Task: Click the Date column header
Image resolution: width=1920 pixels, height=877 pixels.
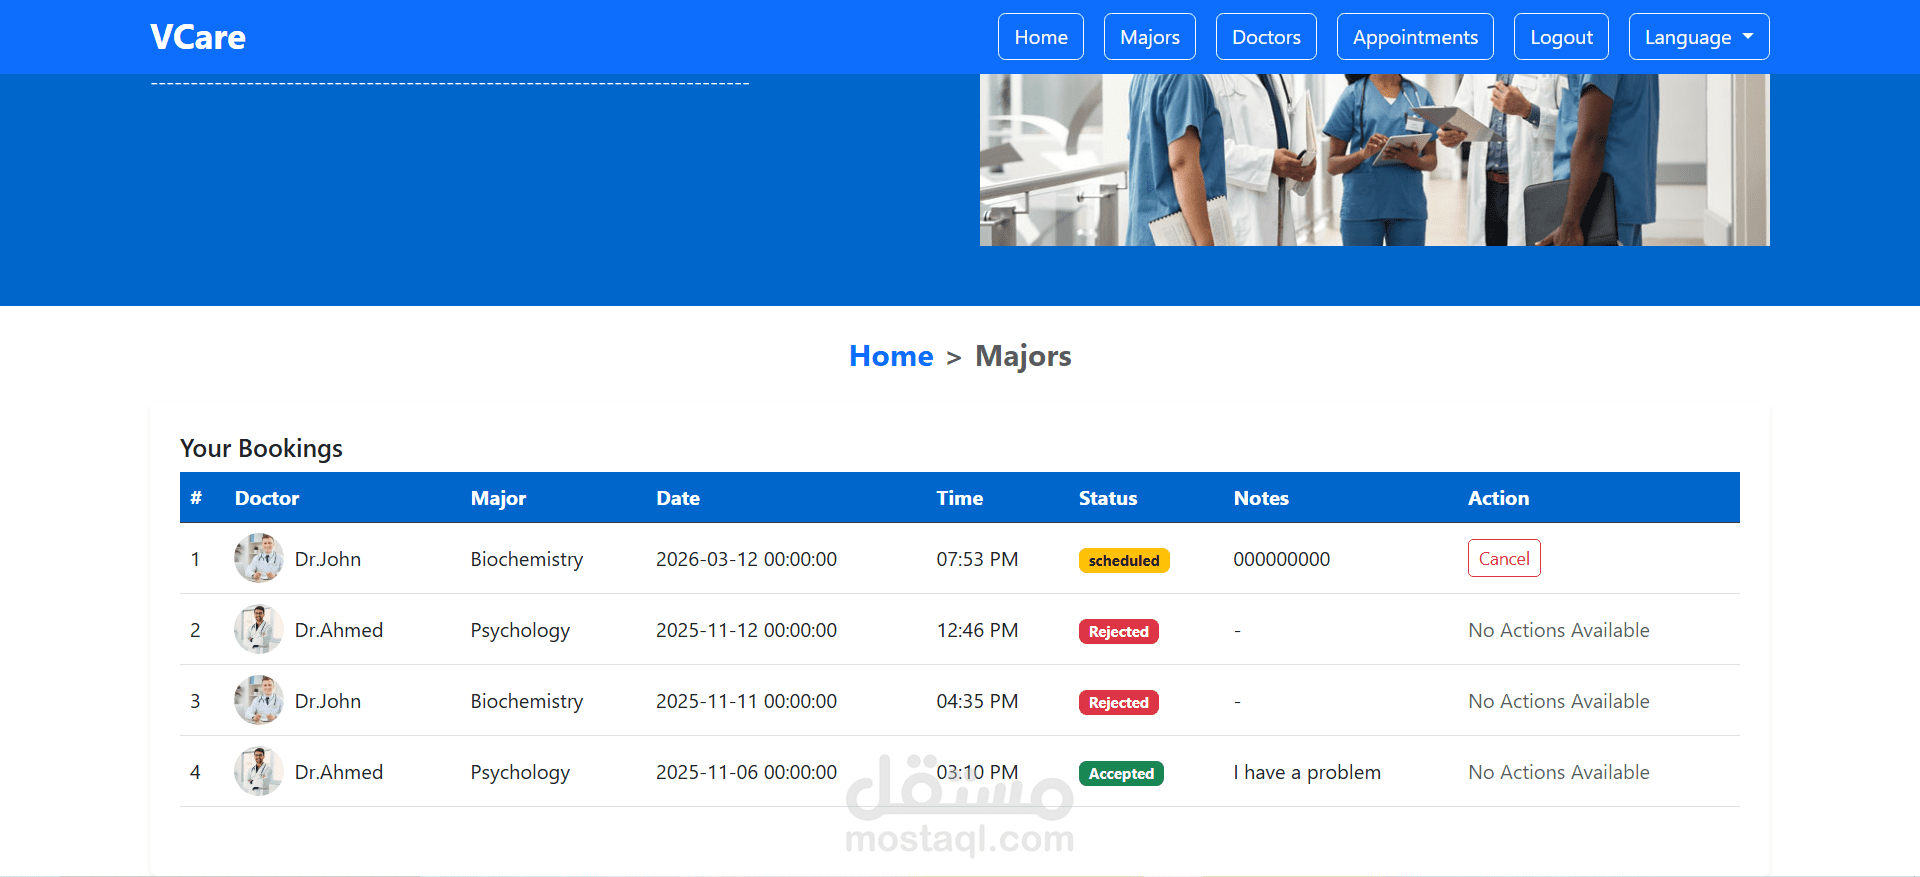Action: click(678, 498)
